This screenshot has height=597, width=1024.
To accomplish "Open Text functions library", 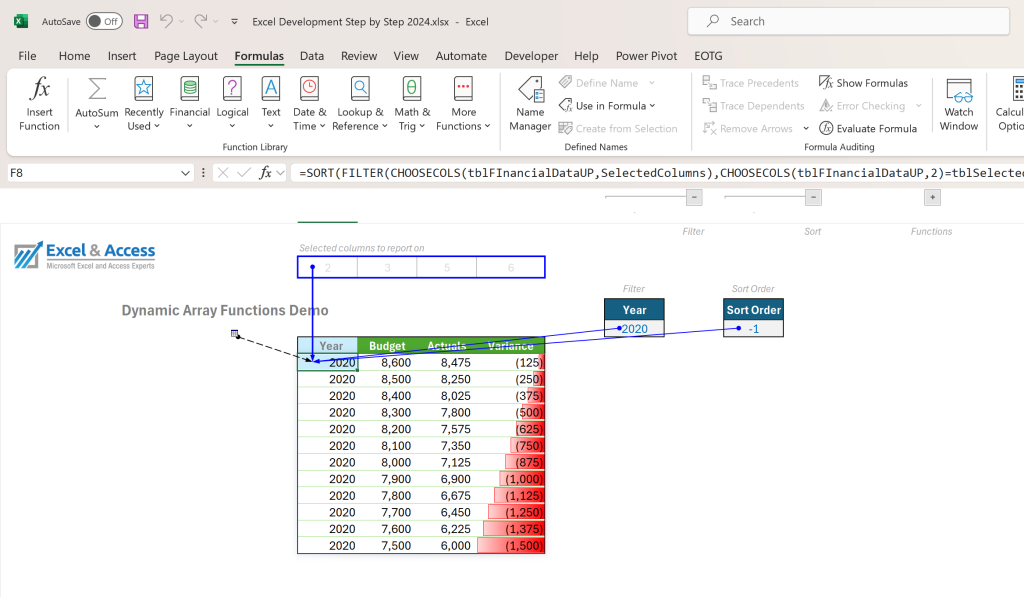I will [270, 105].
